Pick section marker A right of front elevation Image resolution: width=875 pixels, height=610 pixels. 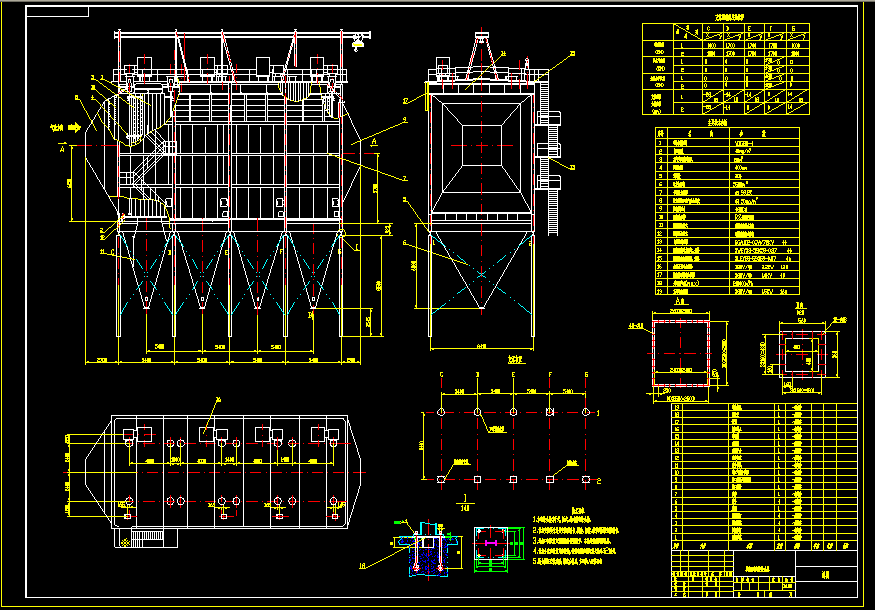pos(374,143)
